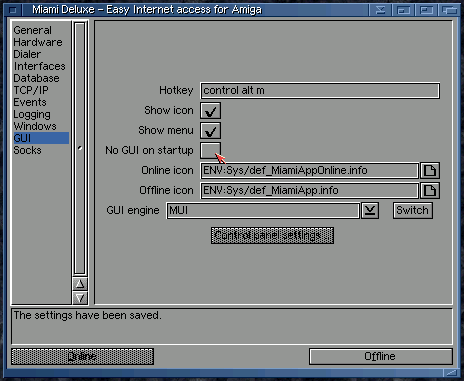Click the Hotkey input field
464x381 pixels.
[x=320, y=91]
